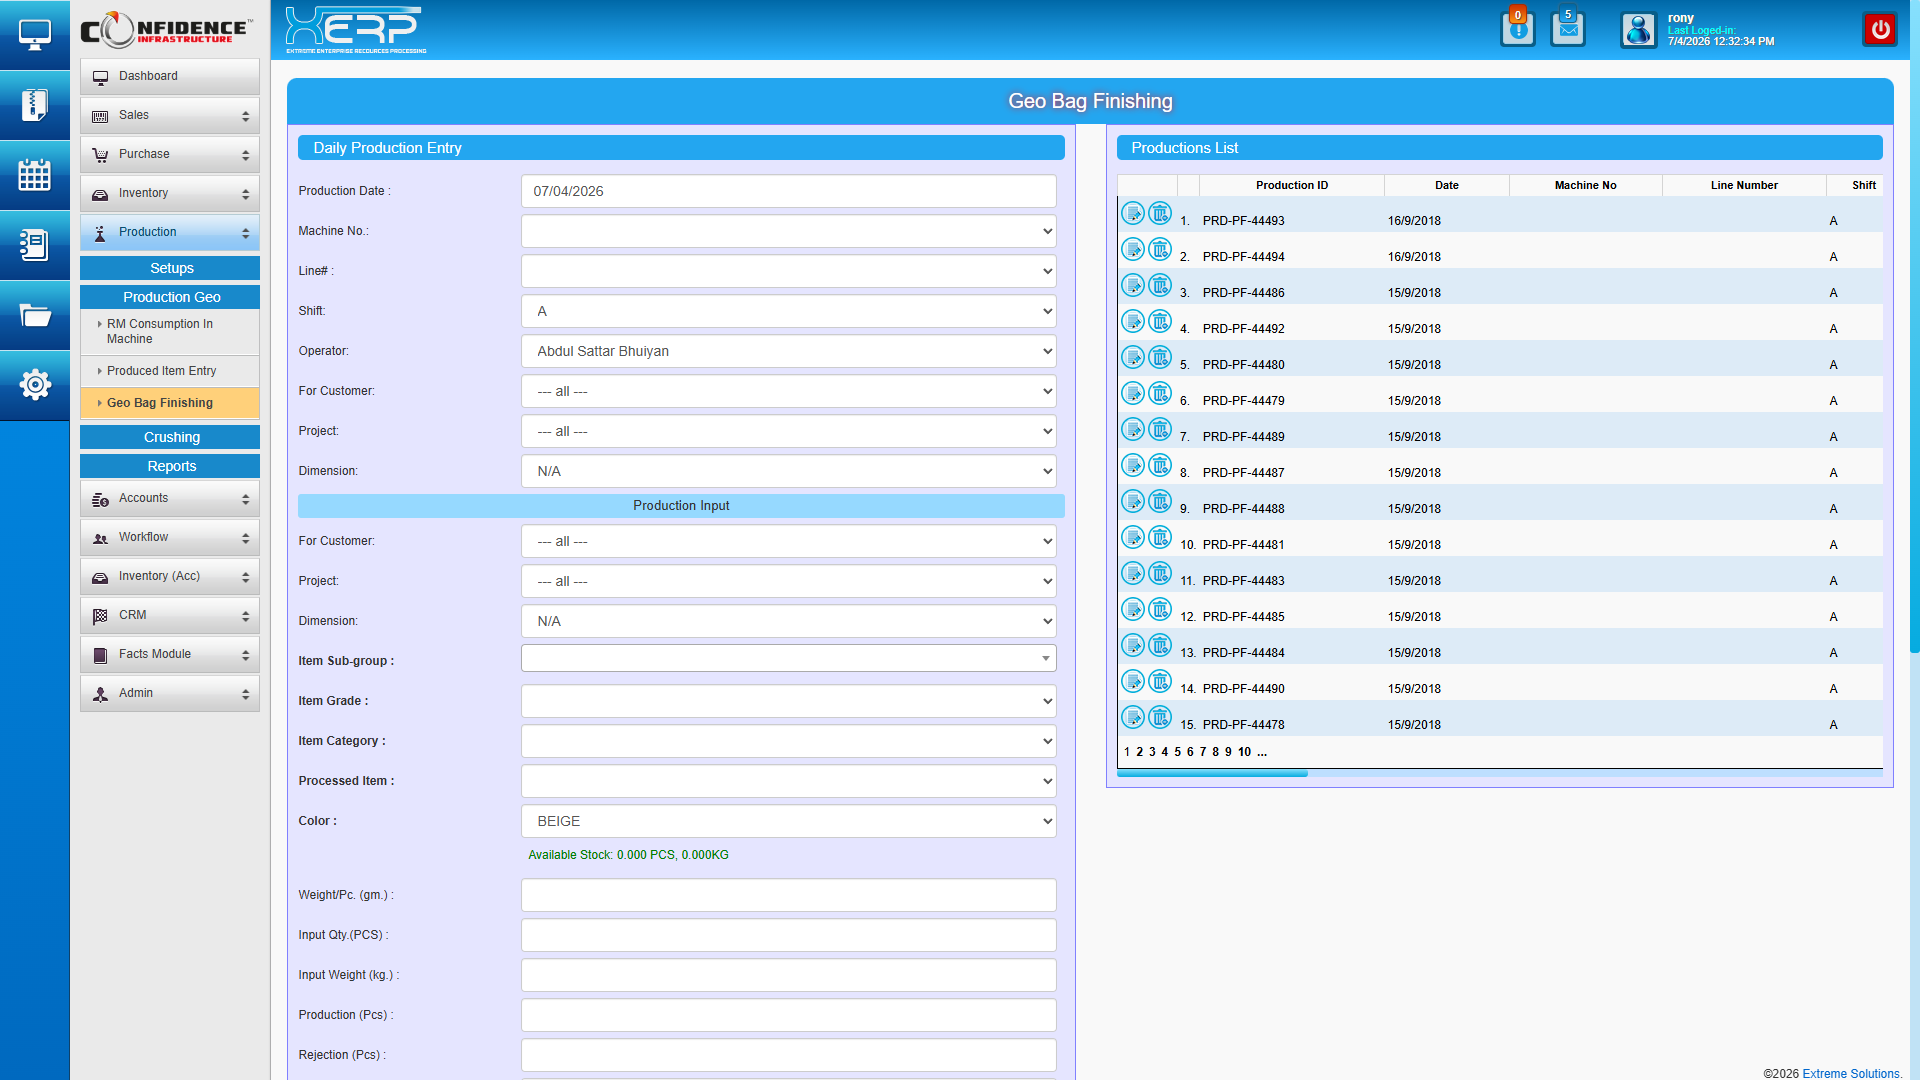1920x1080 pixels.
Task: Expand the Sales menu section
Action: (x=169, y=115)
